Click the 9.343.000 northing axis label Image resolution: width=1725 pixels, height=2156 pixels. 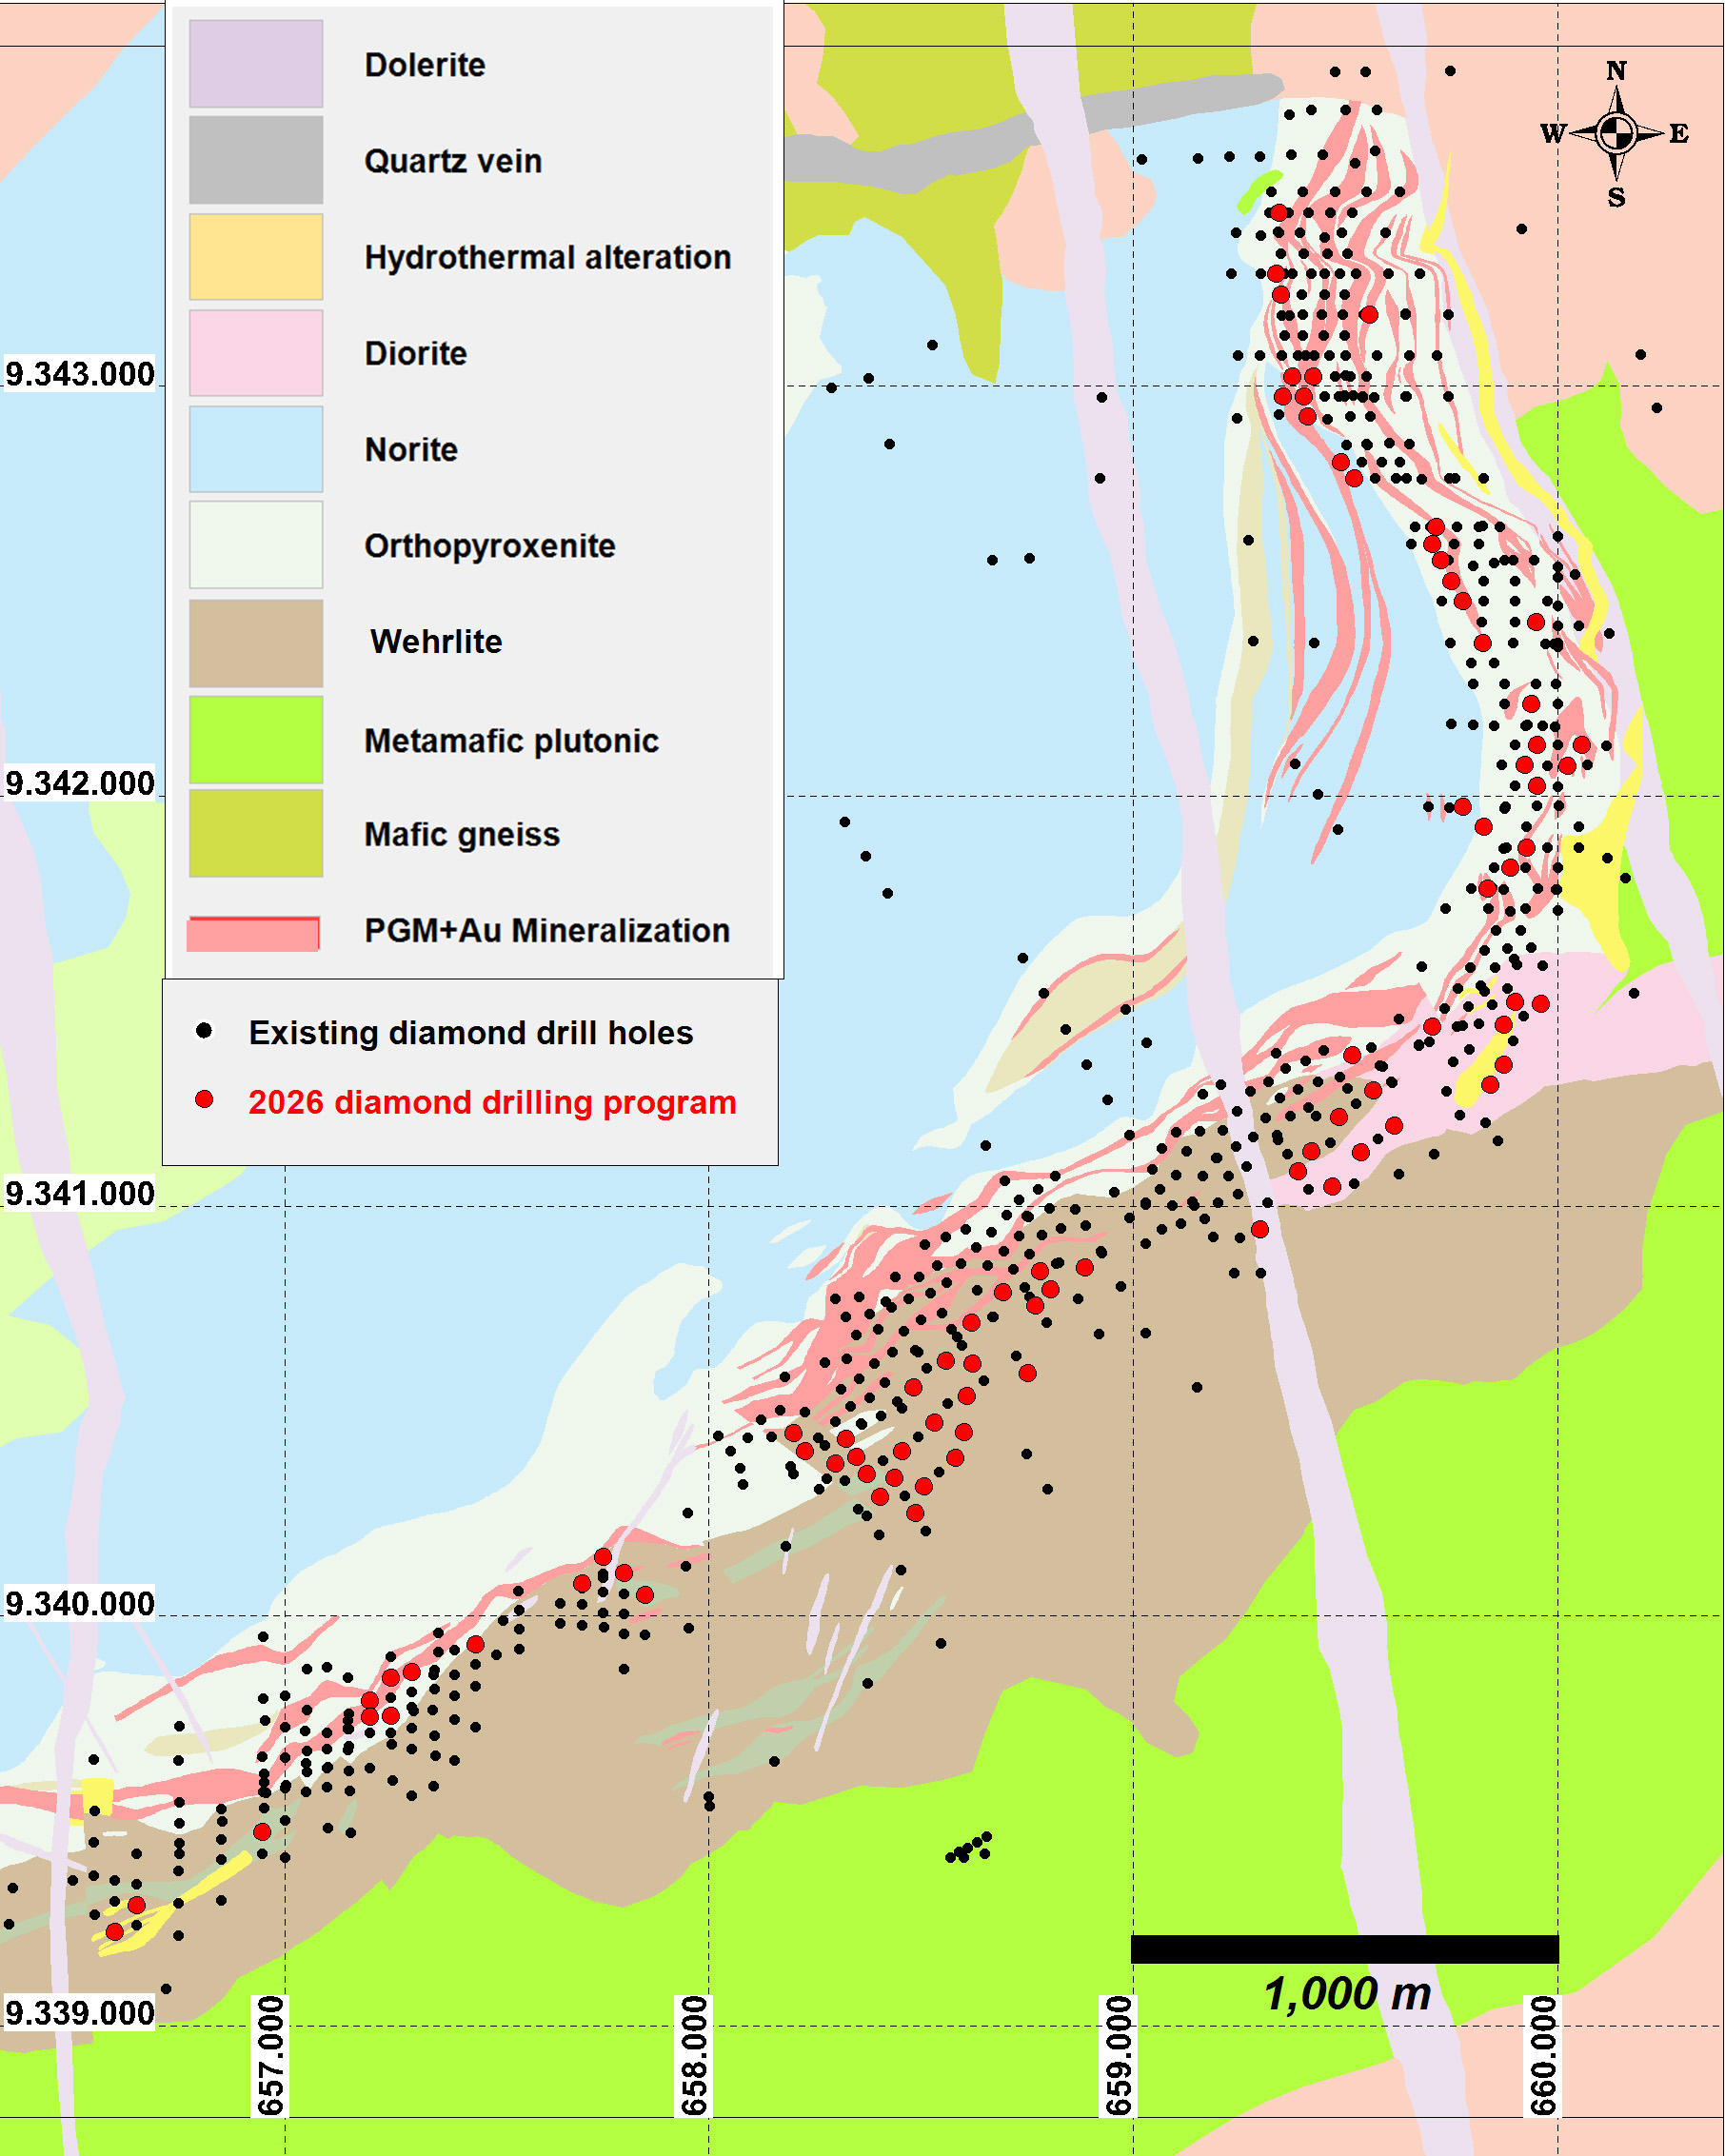coord(80,374)
